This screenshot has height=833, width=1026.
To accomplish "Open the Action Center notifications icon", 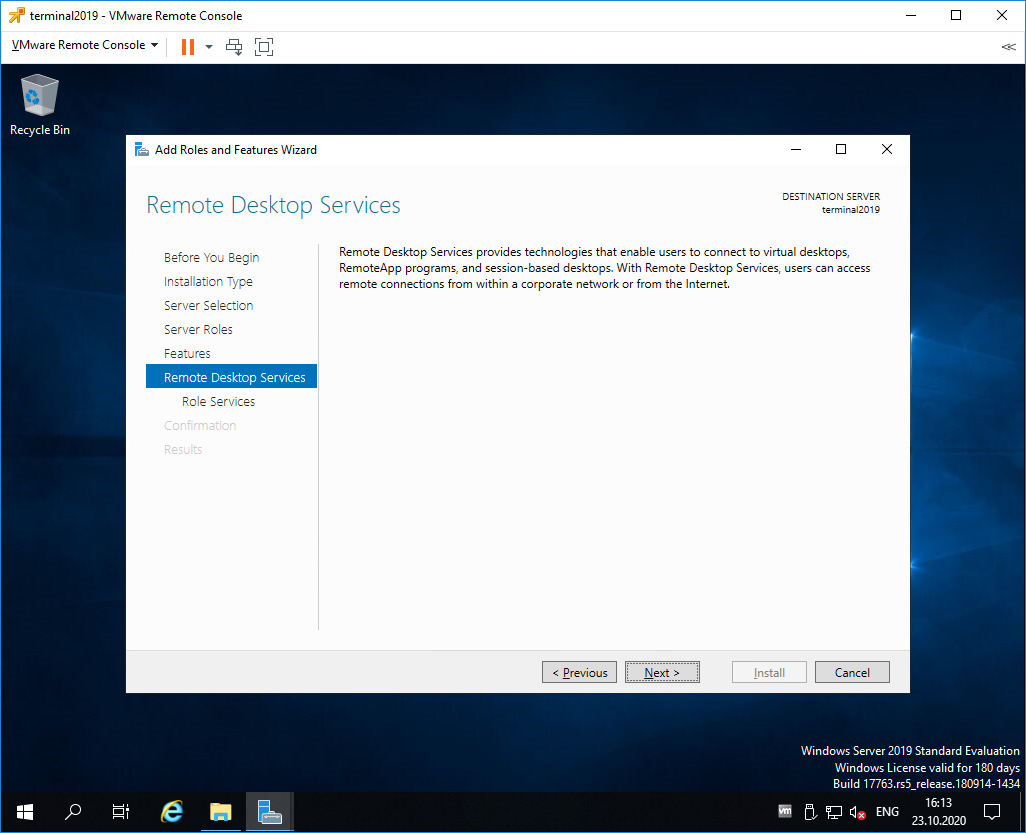I will (x=992, y=811).
